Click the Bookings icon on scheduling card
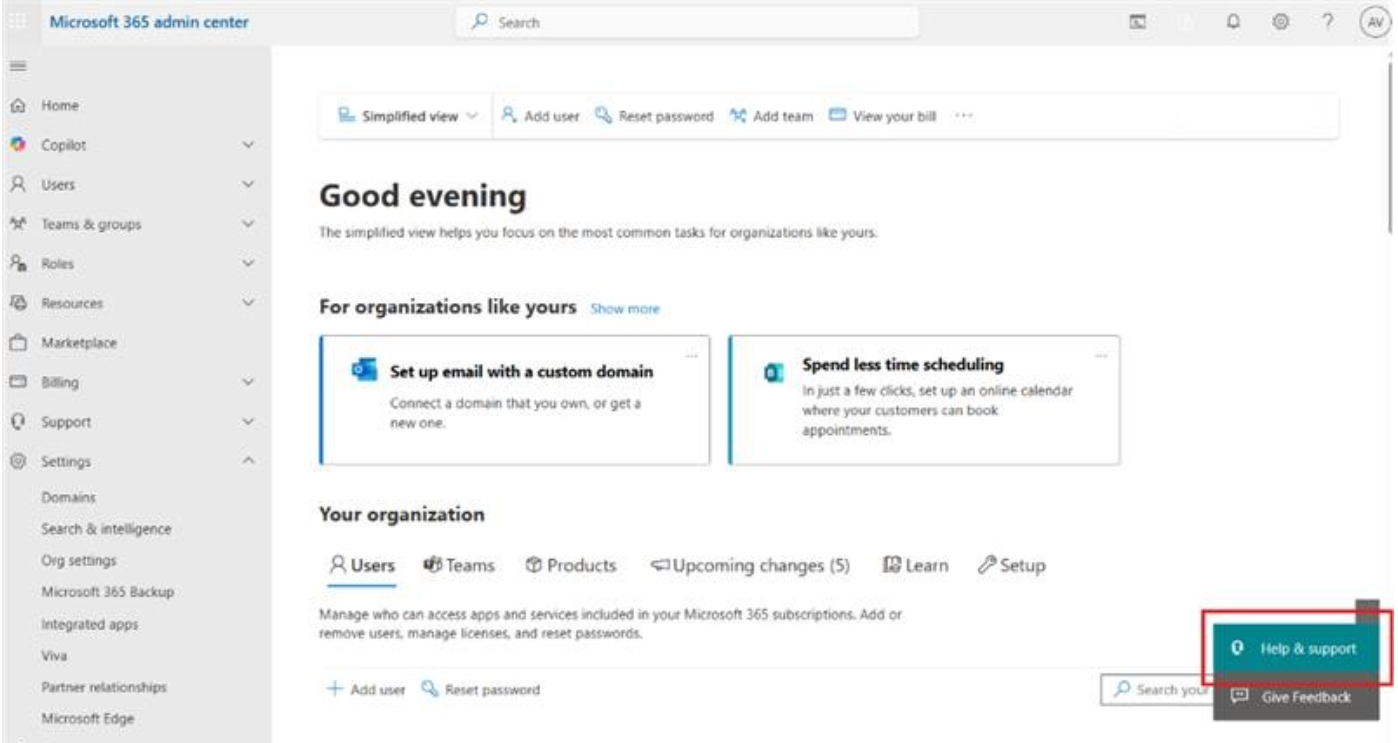 (773, 374)
